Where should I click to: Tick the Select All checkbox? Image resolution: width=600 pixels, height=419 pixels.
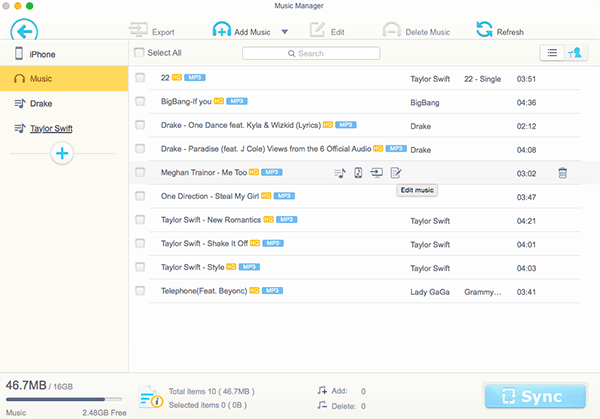[x=139, y=52]
